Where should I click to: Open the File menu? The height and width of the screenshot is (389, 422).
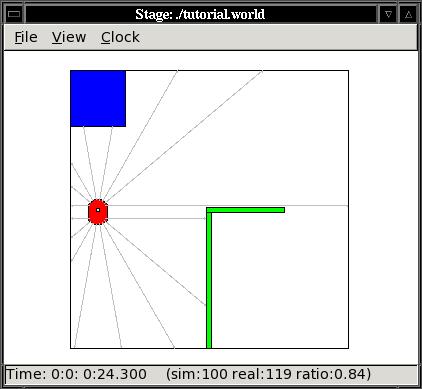(26, 37)
